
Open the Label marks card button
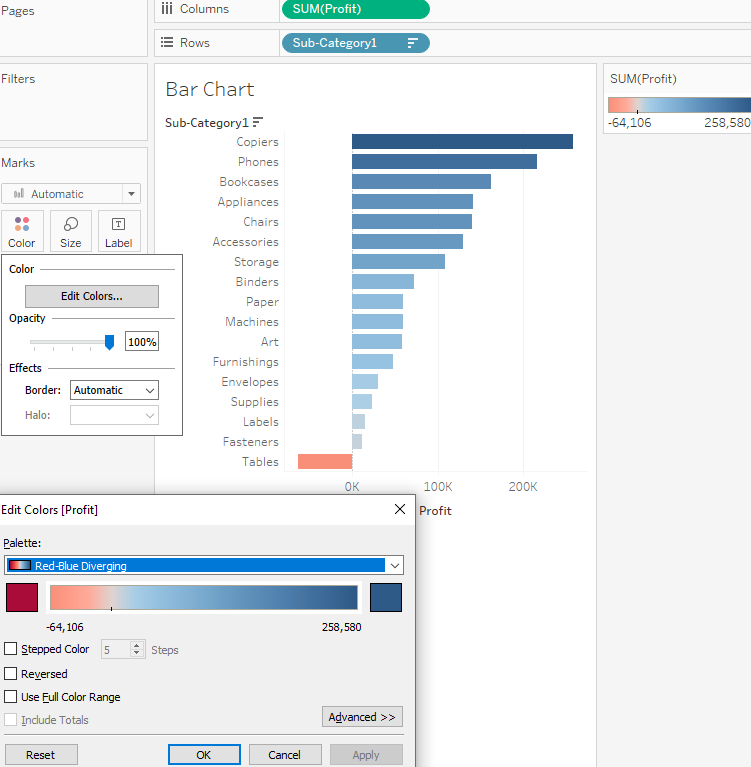pyautogui.click(x=118, y=231)
